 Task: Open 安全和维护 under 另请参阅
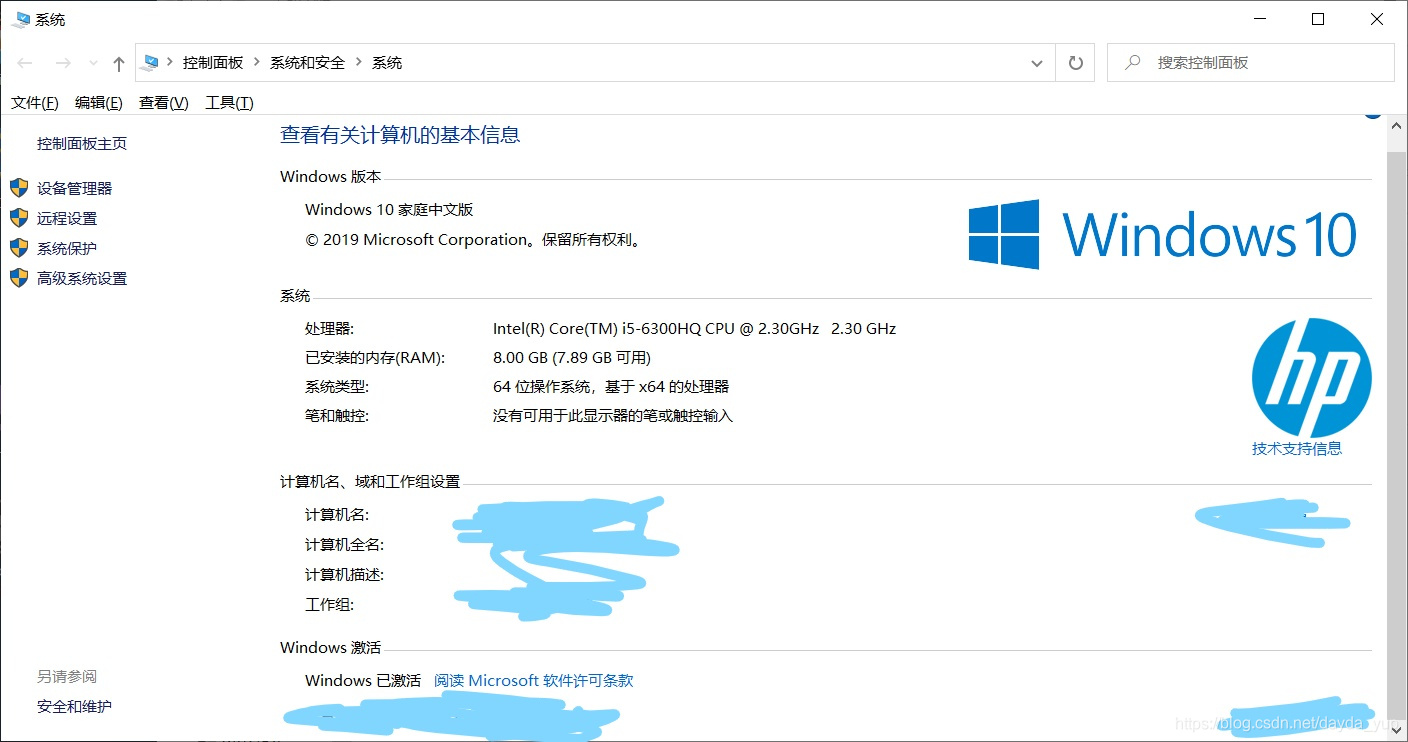(75, 706)
